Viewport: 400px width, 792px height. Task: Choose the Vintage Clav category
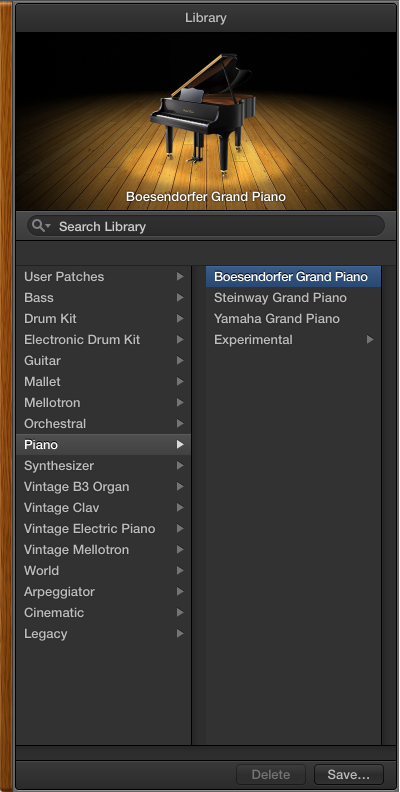103,508
